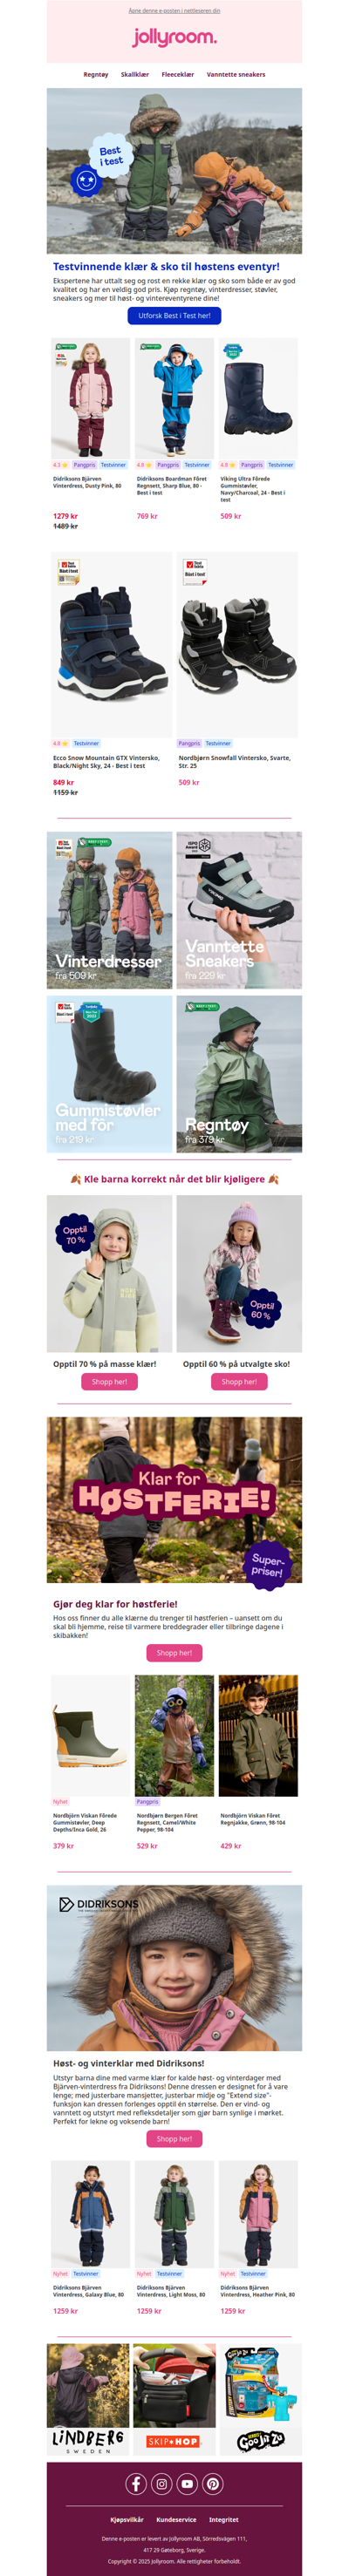Open the Instagram social icon
Image resolution: width=349 pixels, height=2576 pixels.
(x=162, y=2483)
